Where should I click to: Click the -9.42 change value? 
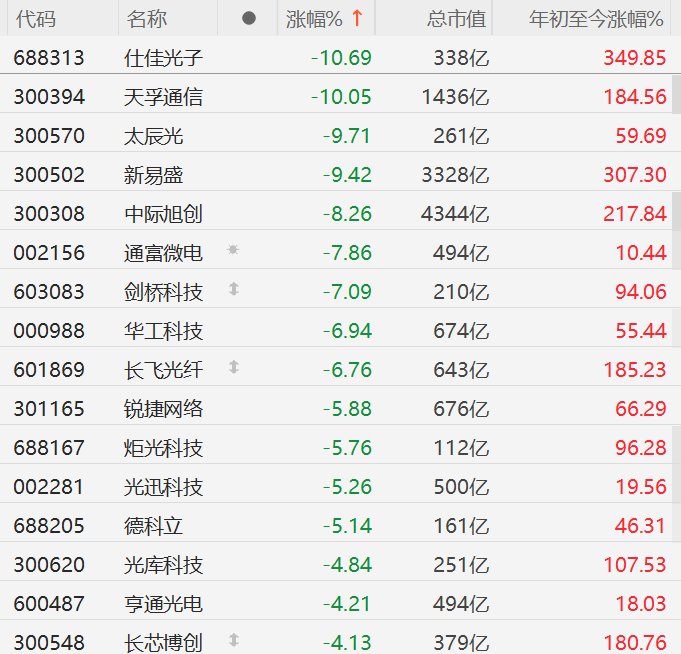[347, 175]
